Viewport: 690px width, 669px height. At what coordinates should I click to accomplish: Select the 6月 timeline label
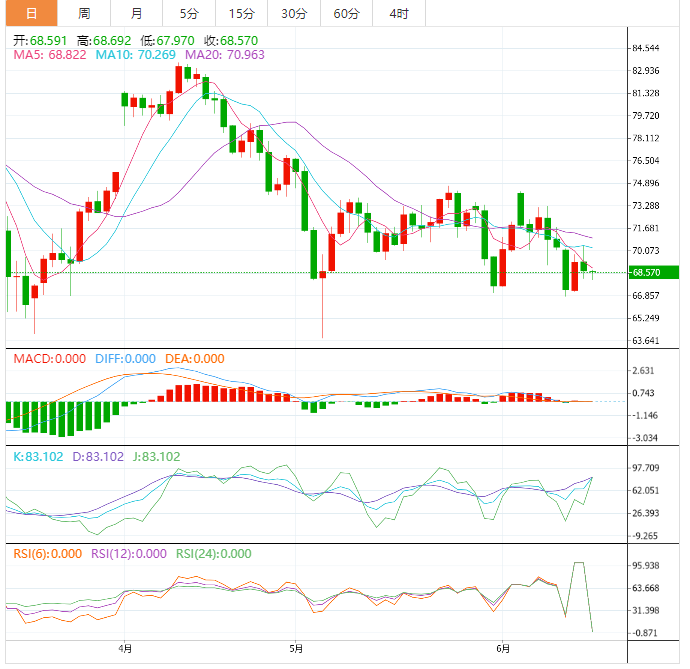[x=503, y=649]
